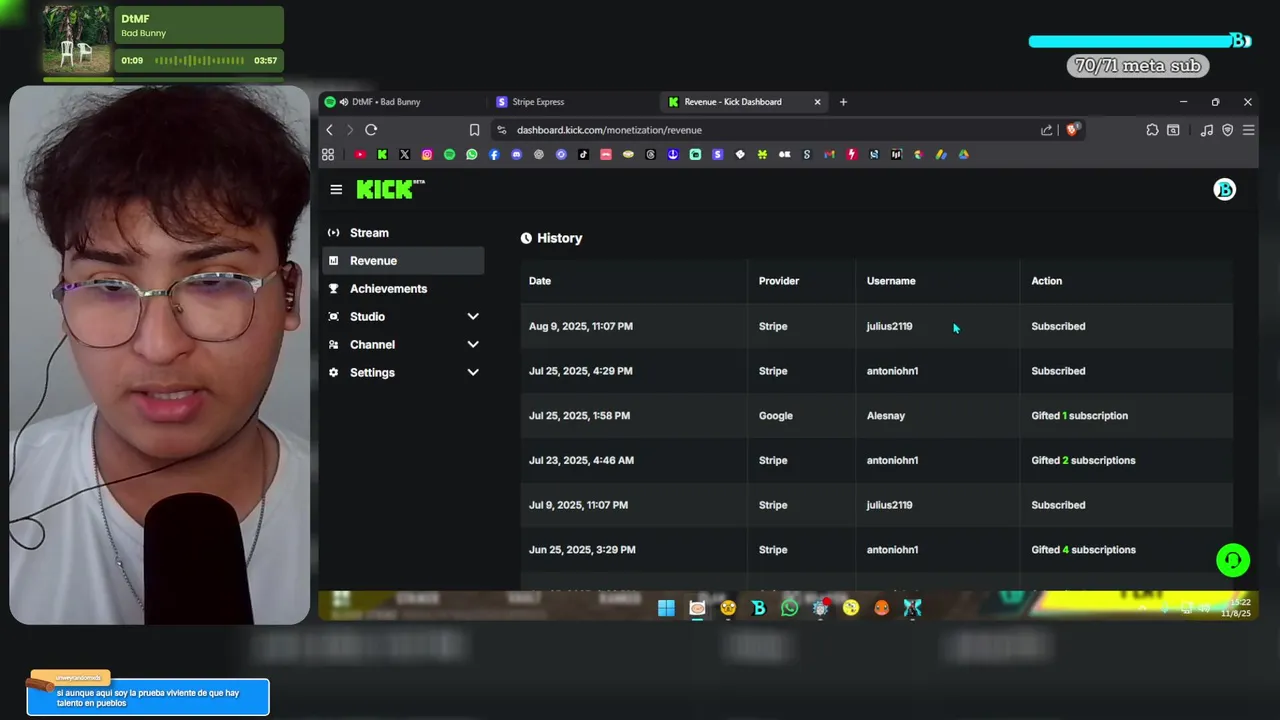Open Achievements in the sidebar
Image resolution: width=1280 pixels, height=720 pixels.
(x=403, y=289)
